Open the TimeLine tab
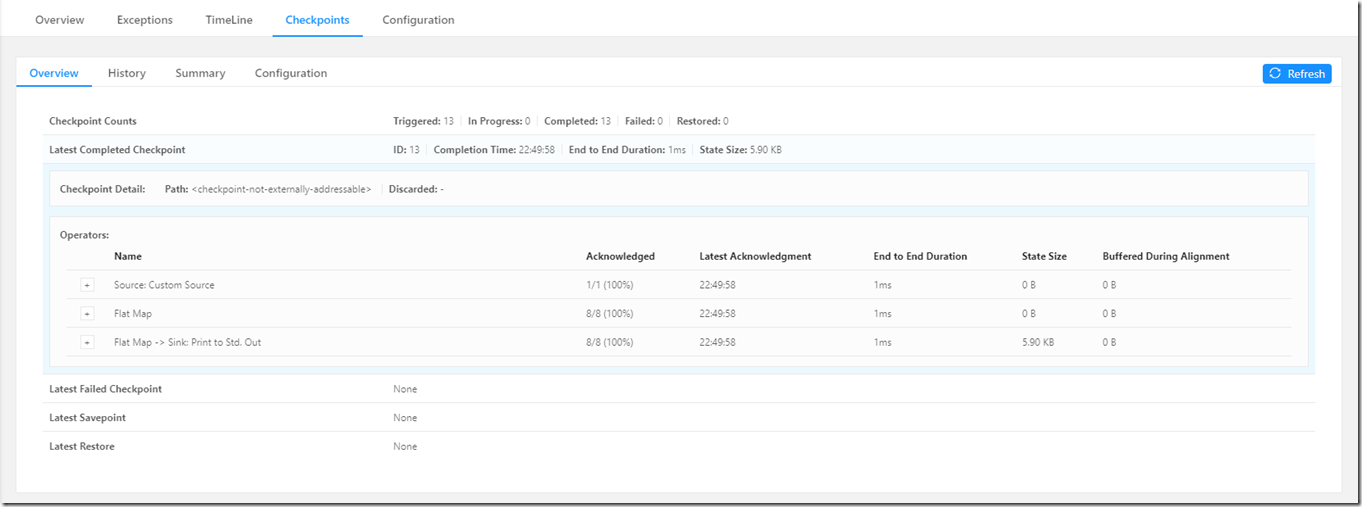 229,20
